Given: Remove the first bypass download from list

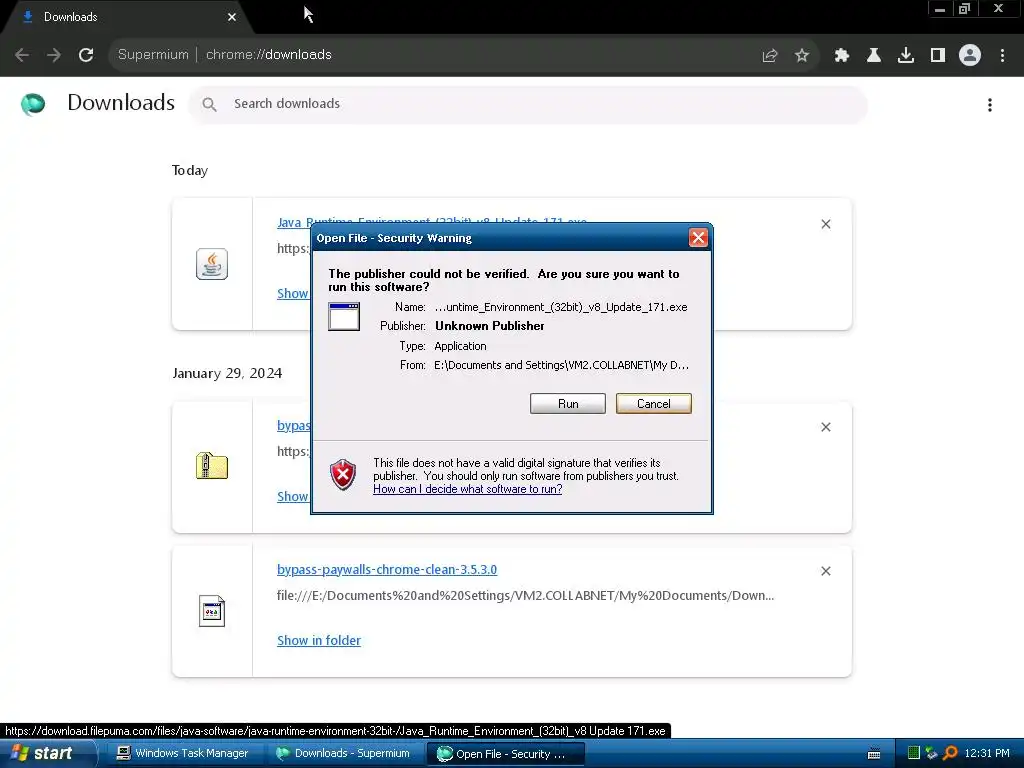Looking at the screenshot, I should click(x=825, y=427).
